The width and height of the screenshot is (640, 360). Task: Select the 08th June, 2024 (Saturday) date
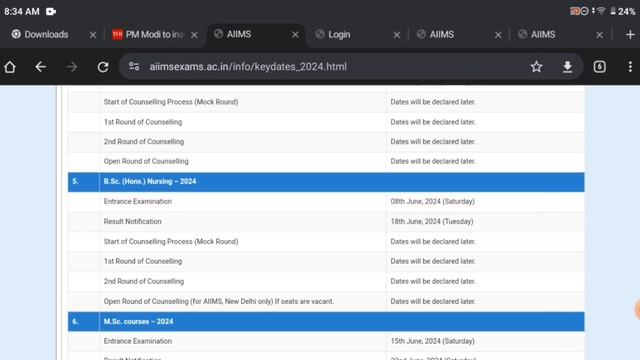pyautogui.click(x=432, y=201)
